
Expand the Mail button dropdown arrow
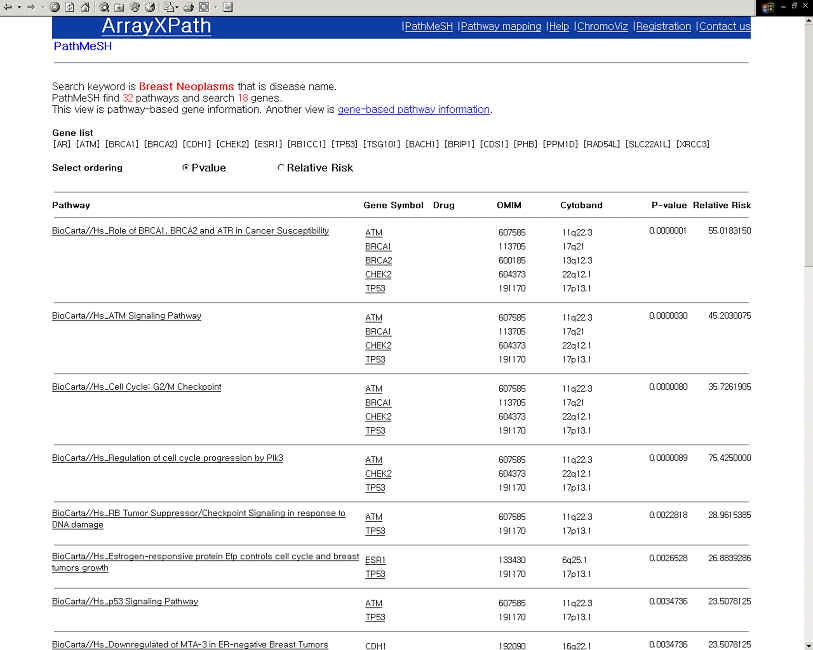pyautogui.click(x=178, y=7)
